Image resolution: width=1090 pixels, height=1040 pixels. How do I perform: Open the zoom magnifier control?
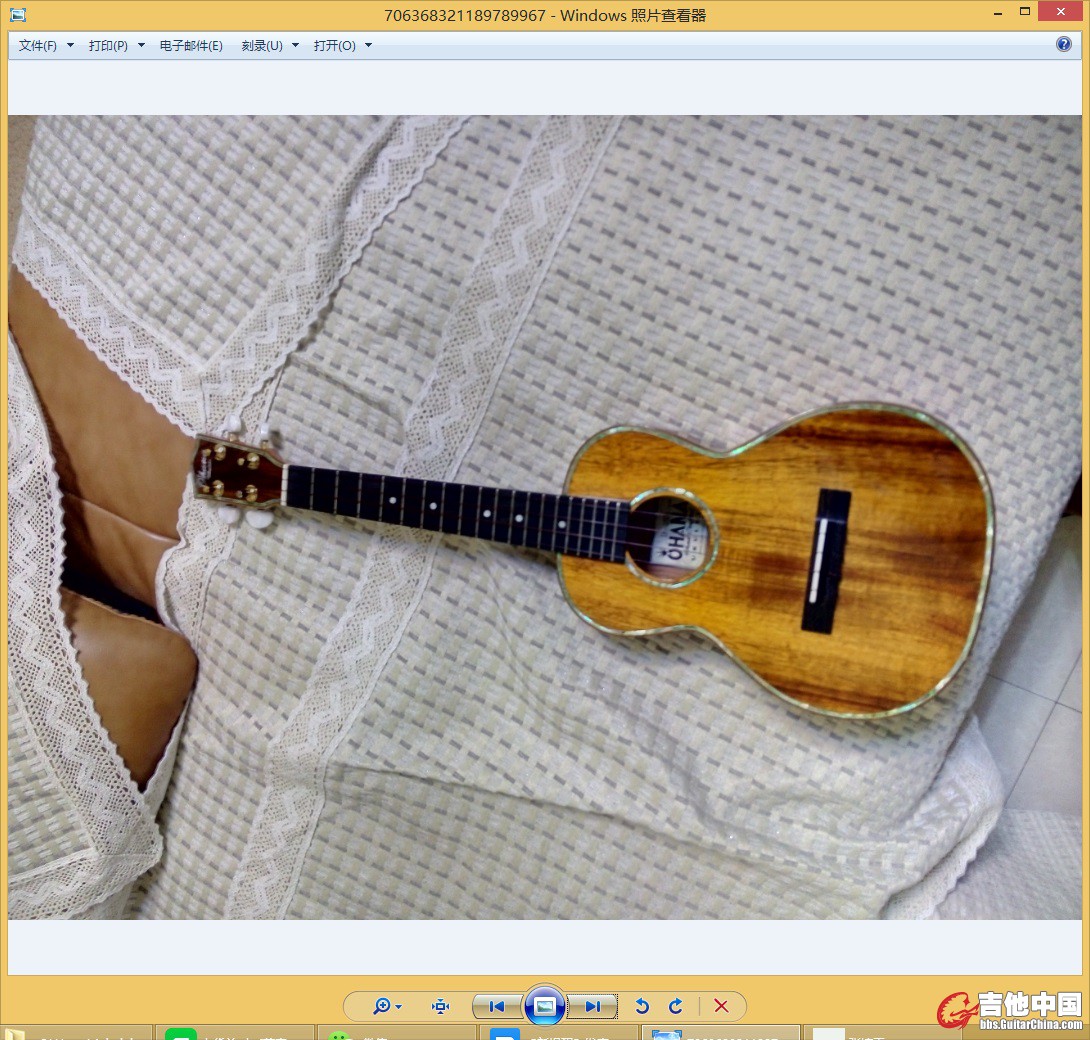tap(386, 1006)
